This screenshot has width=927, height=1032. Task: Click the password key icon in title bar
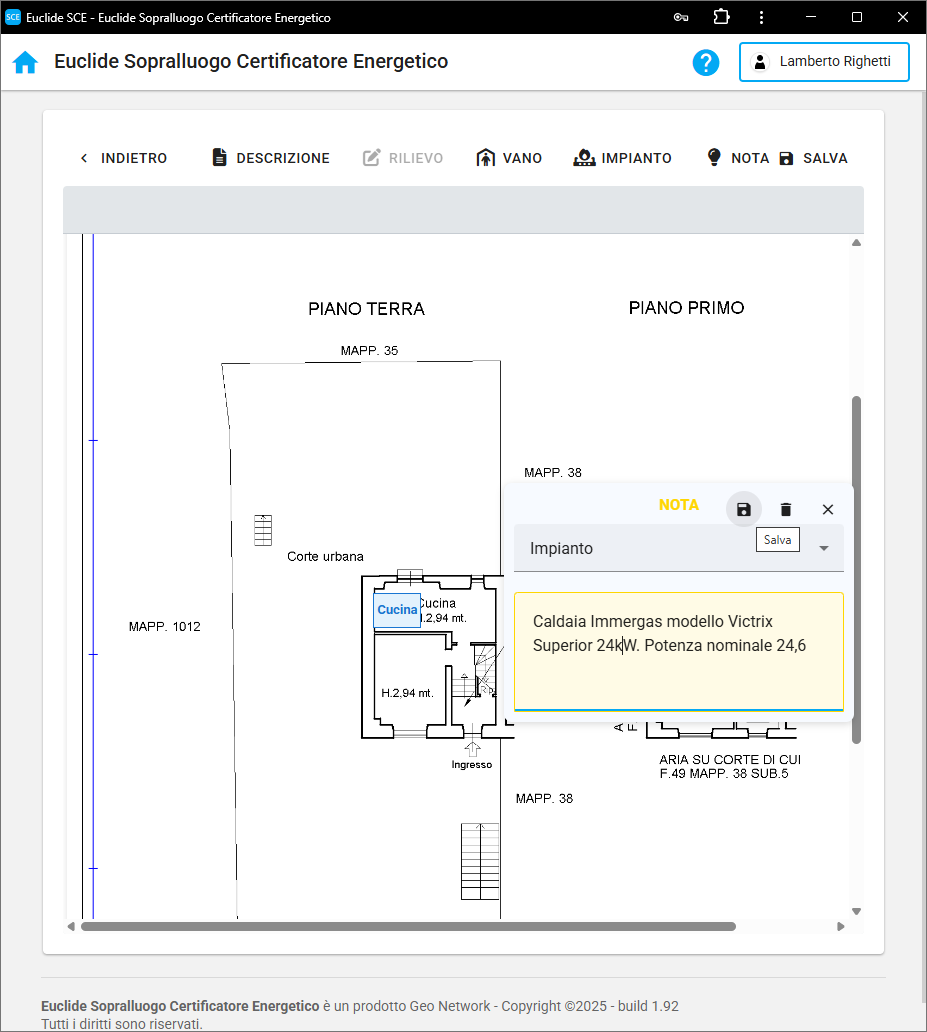(x=681, y=17)
